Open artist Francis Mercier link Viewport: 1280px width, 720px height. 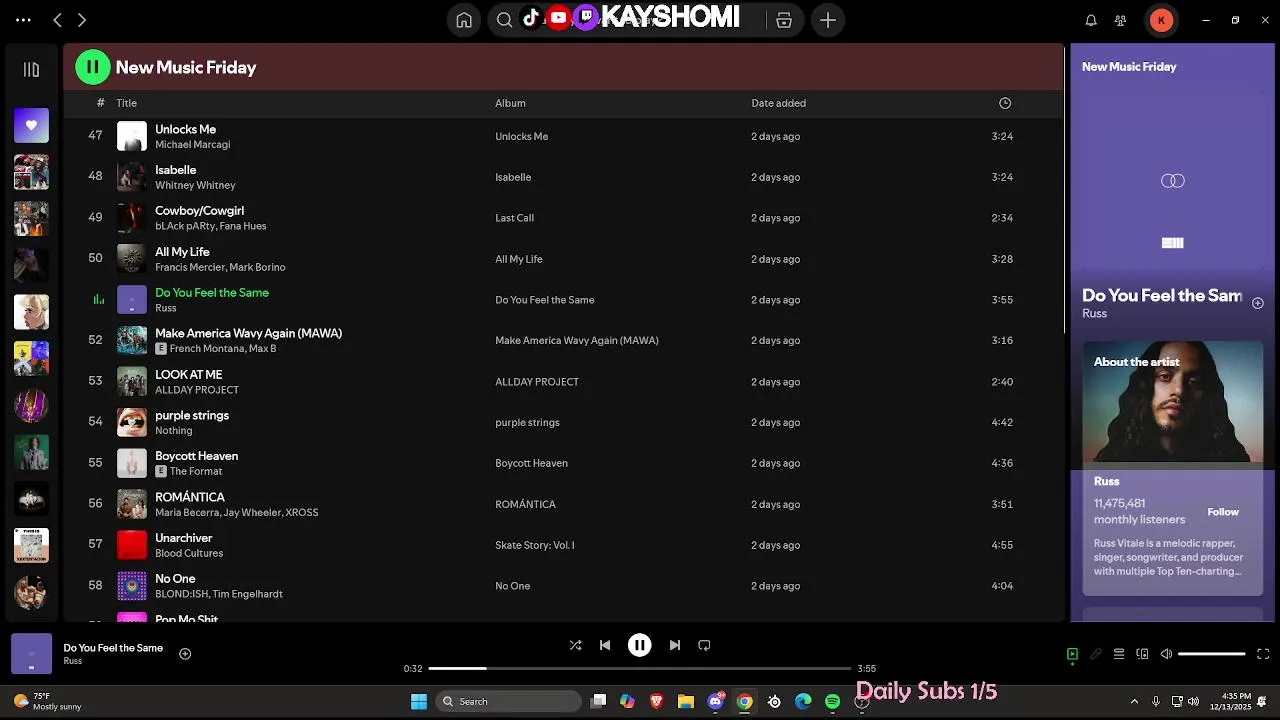point(189,268)
